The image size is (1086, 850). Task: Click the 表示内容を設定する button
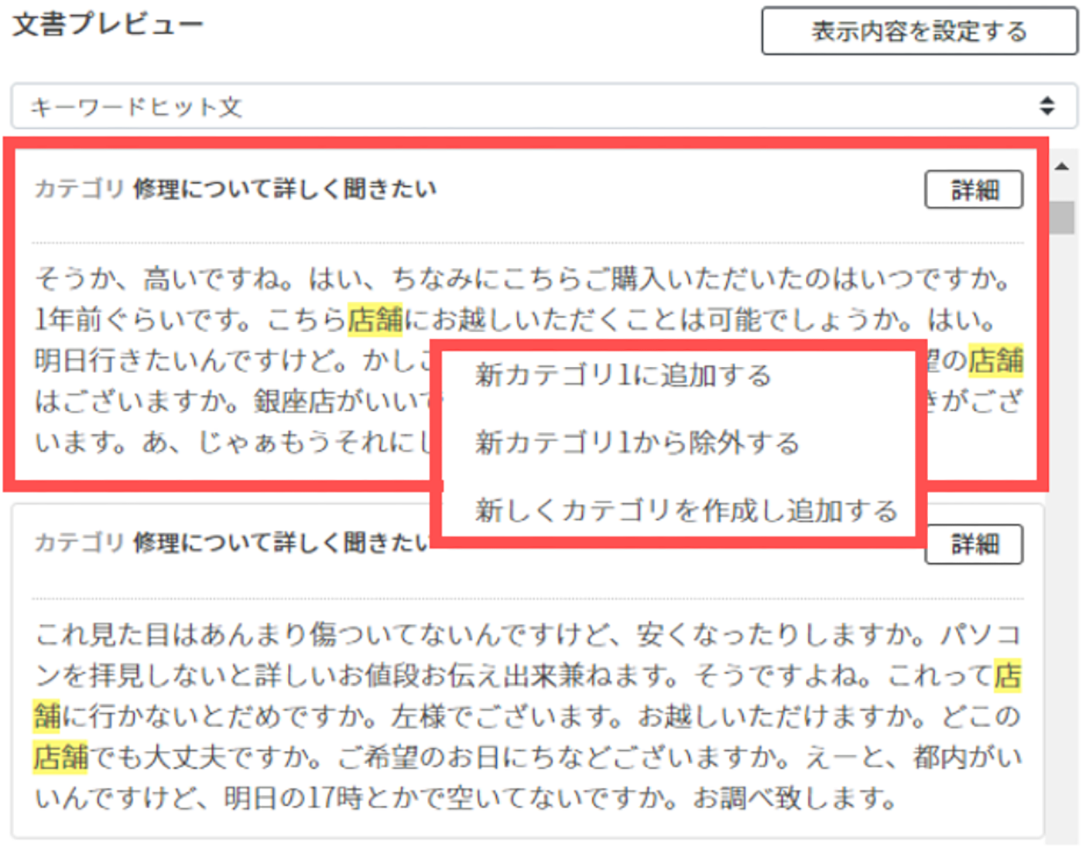(x=919, y=31)
